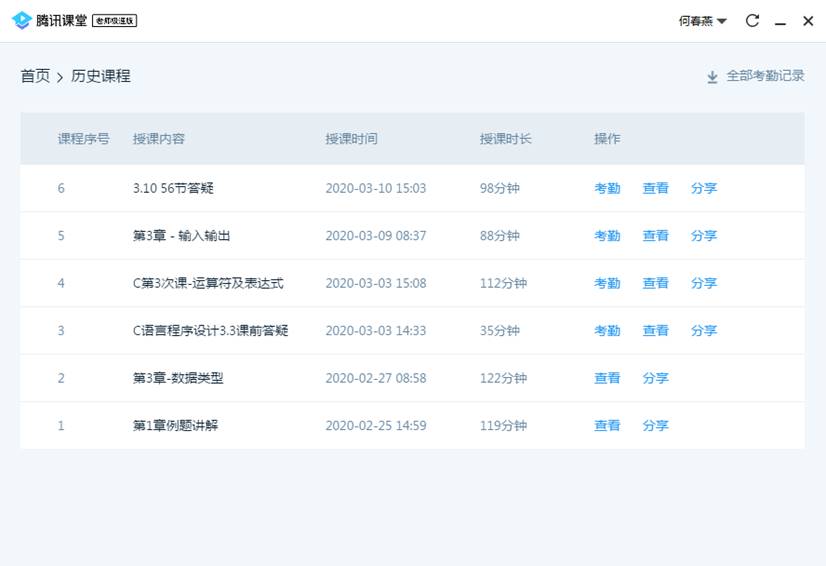Open 考勤 for C语言程序设计3.3课前答疑
Screen dimensions: 826x566
click(x=607, y=330)
